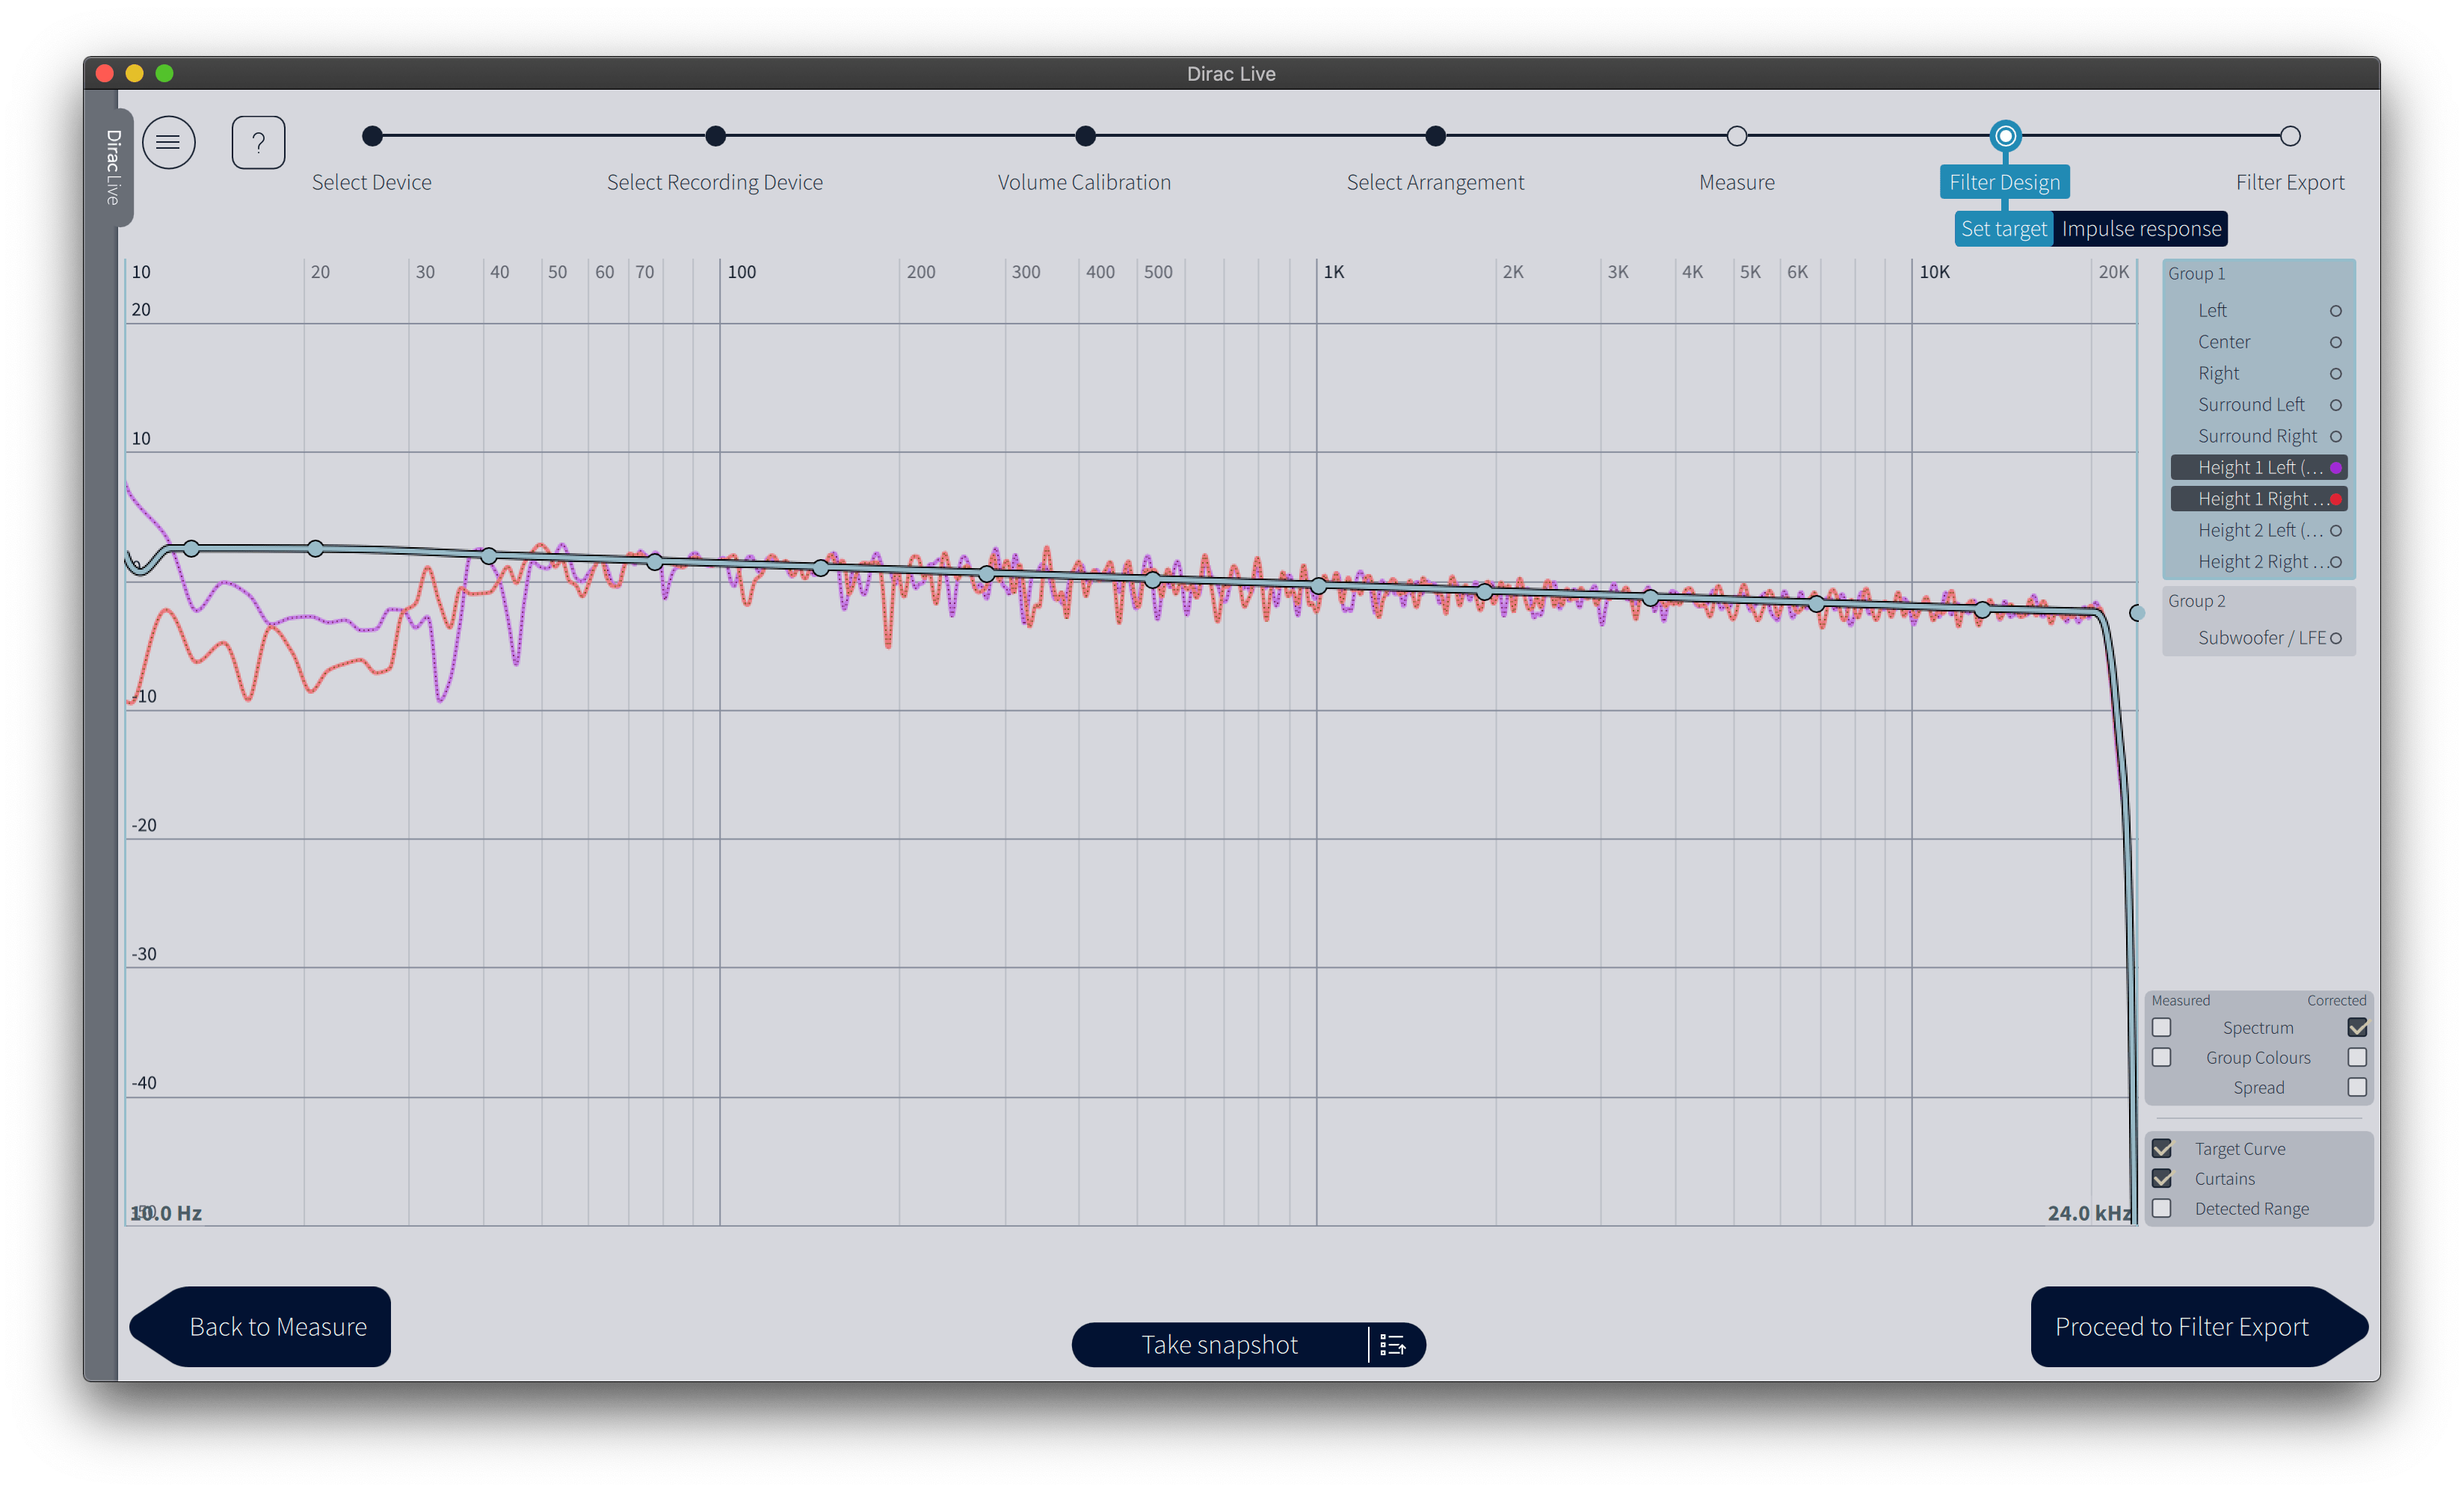Select the target curve point near 20 Hz
The width and height of the screenshot is (2464, 1492).
pyautogui.click(x=316, y=548)
